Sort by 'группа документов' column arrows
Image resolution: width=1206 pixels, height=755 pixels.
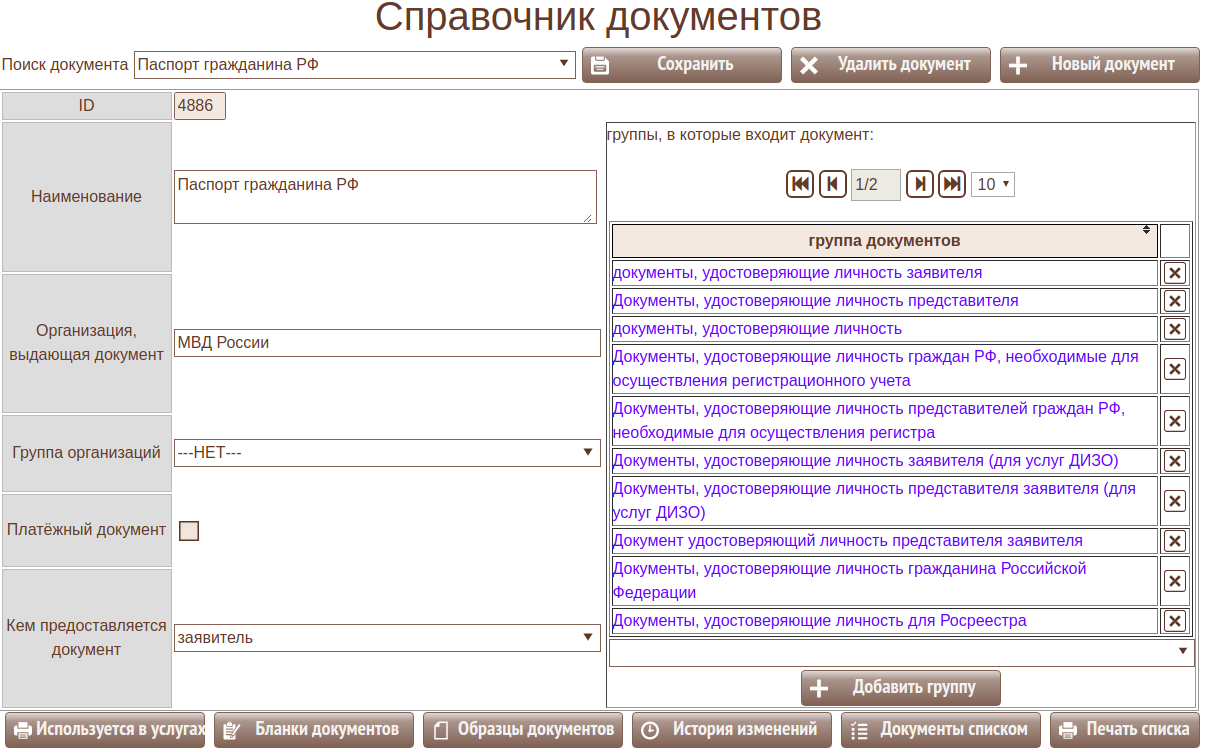click(1146, 230)
